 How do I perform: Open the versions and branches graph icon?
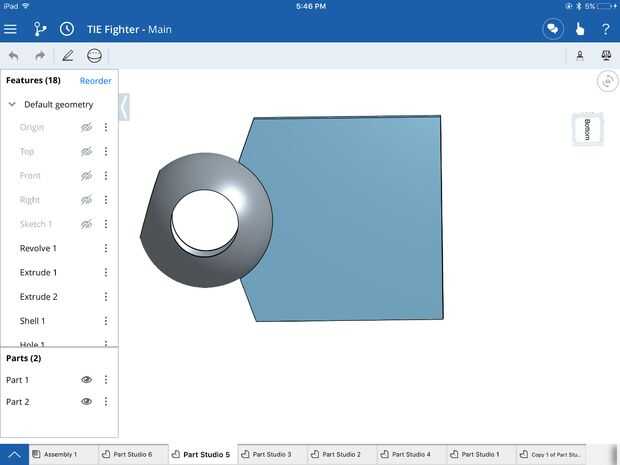pos(40,29)
